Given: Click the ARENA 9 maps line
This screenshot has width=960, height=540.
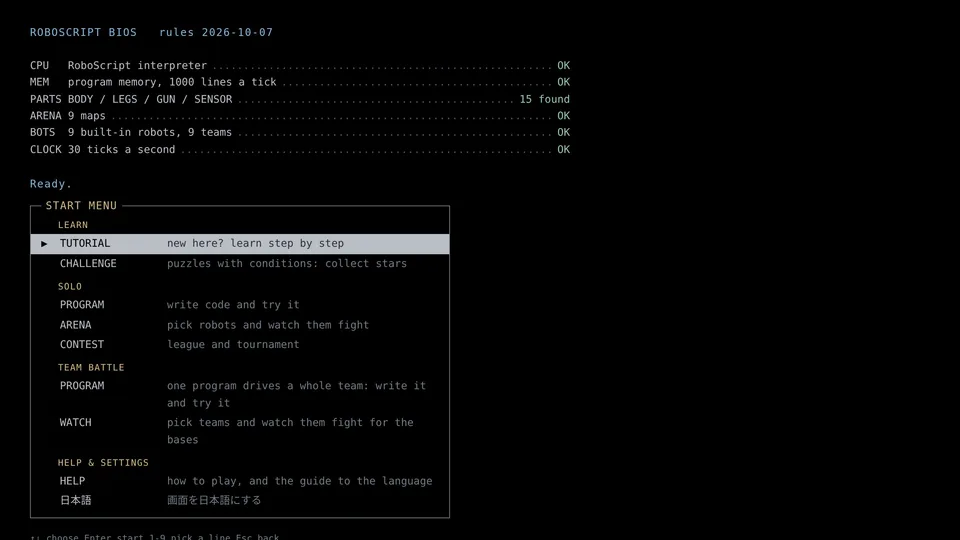Looking at the screenshot, I should 300,116.
